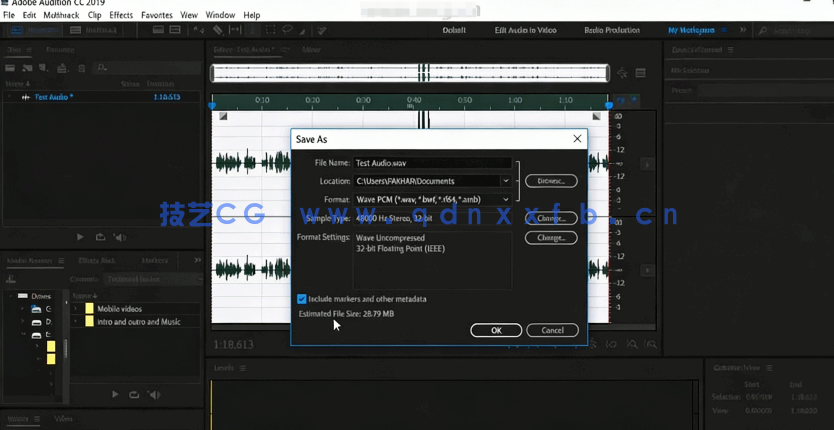Select Test Audio file in Files panel
This screenshot has height=430, width=834.
tap(54, 97)
